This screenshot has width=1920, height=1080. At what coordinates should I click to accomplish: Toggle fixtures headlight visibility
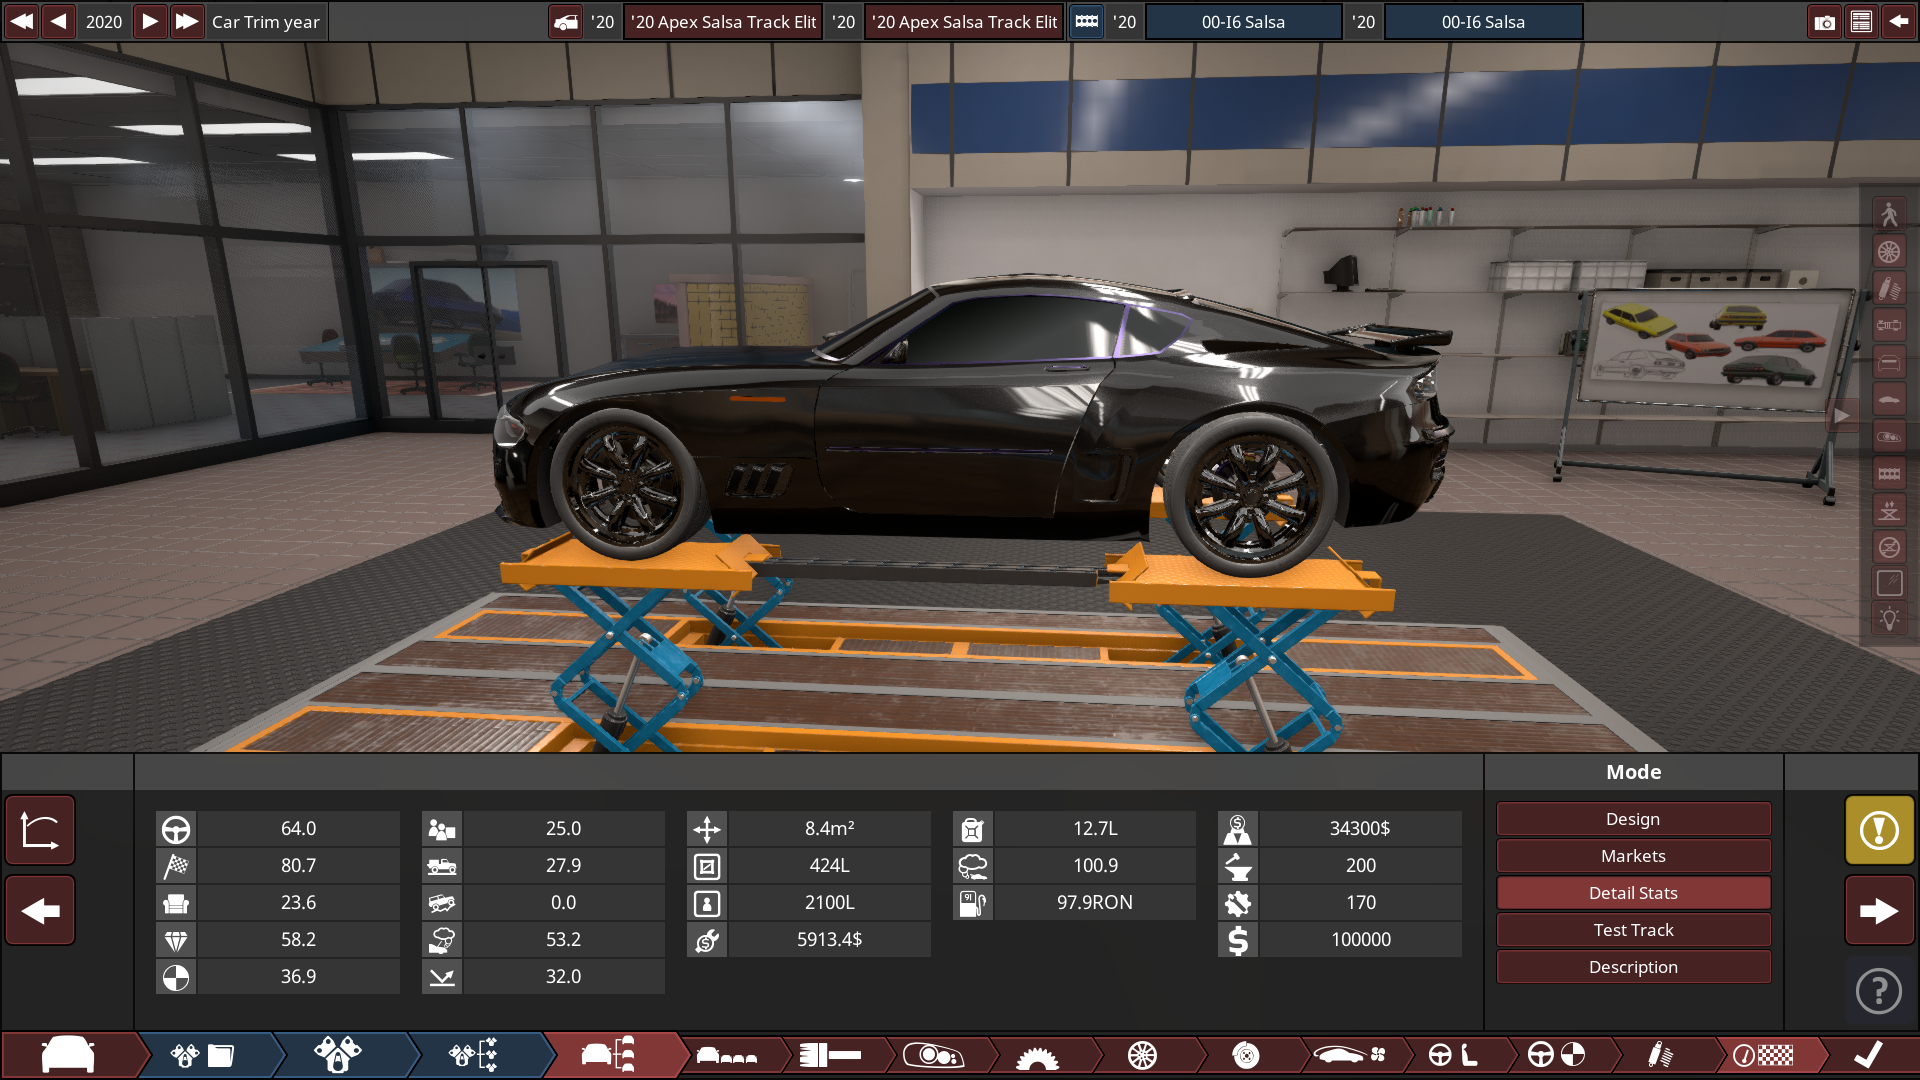tap(1889, 436)
